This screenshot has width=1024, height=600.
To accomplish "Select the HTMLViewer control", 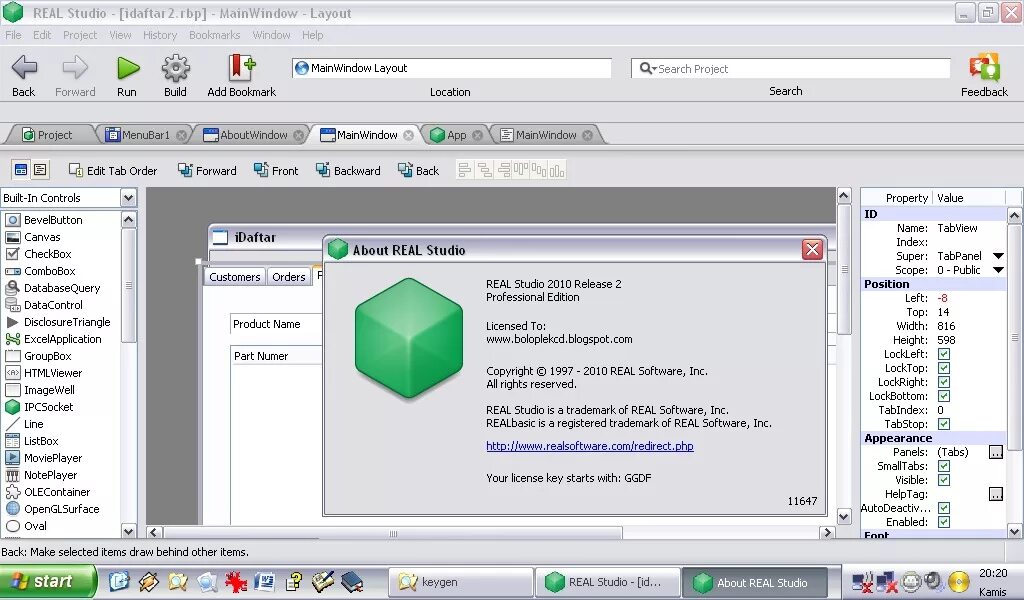I will pos(53,373).
